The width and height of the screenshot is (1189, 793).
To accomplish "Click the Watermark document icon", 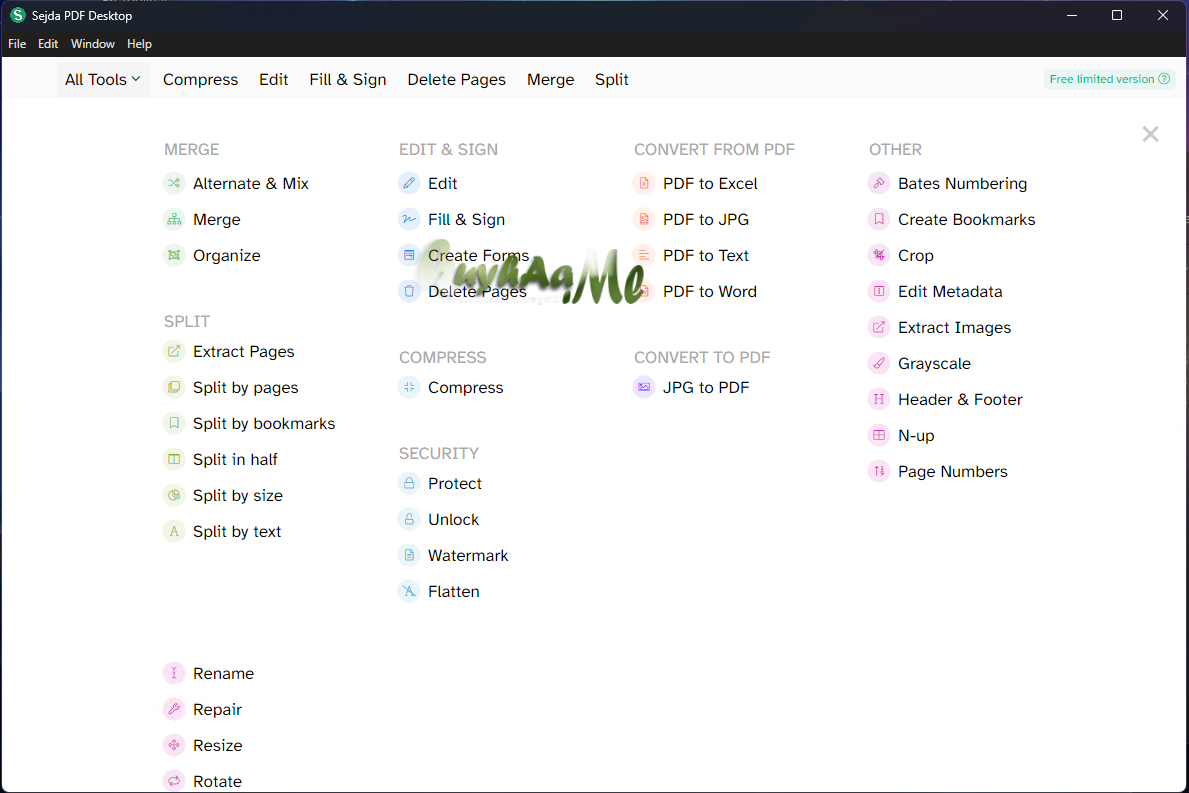I will (x=409, y=555).
